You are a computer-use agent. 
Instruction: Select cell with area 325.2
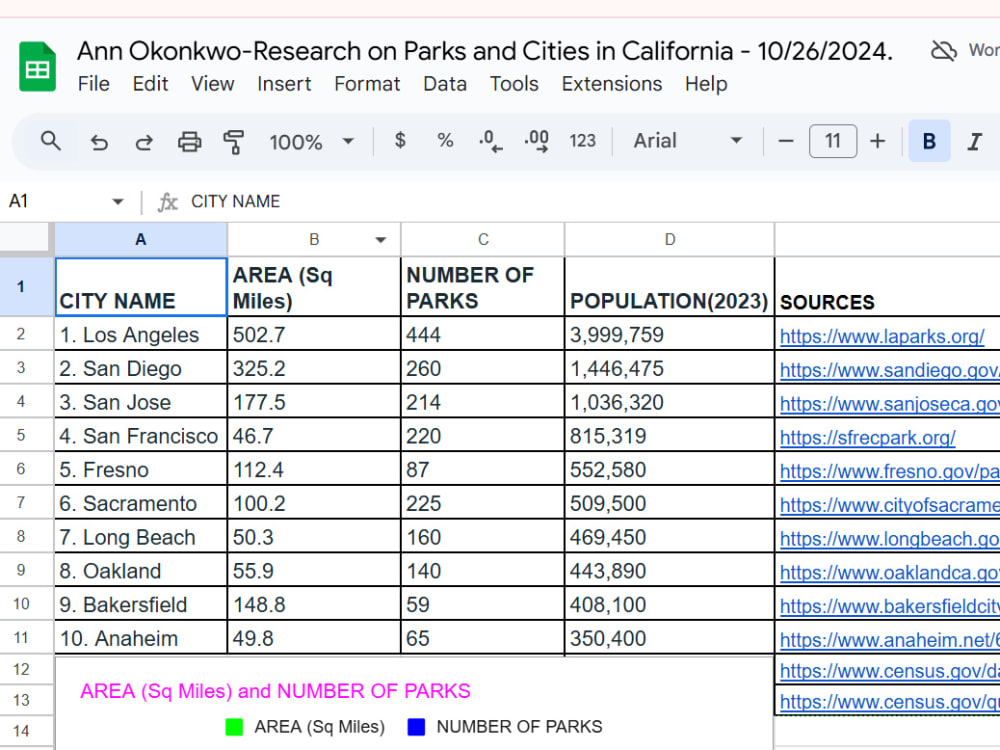314,368
